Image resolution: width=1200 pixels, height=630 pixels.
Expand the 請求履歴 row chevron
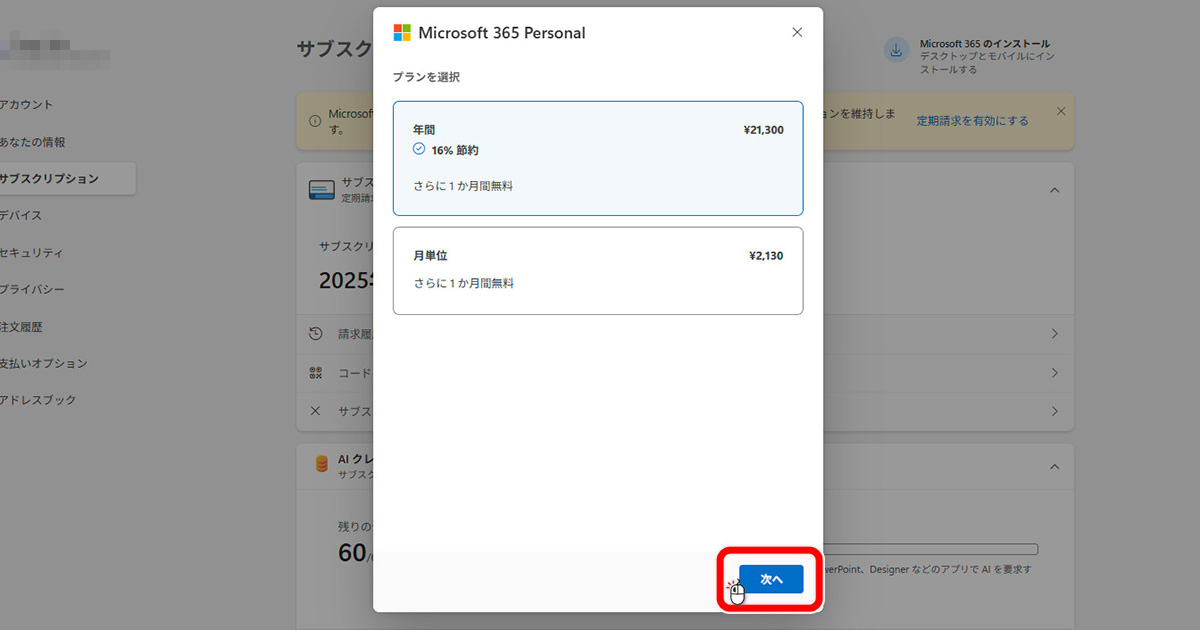(1054, 334)
